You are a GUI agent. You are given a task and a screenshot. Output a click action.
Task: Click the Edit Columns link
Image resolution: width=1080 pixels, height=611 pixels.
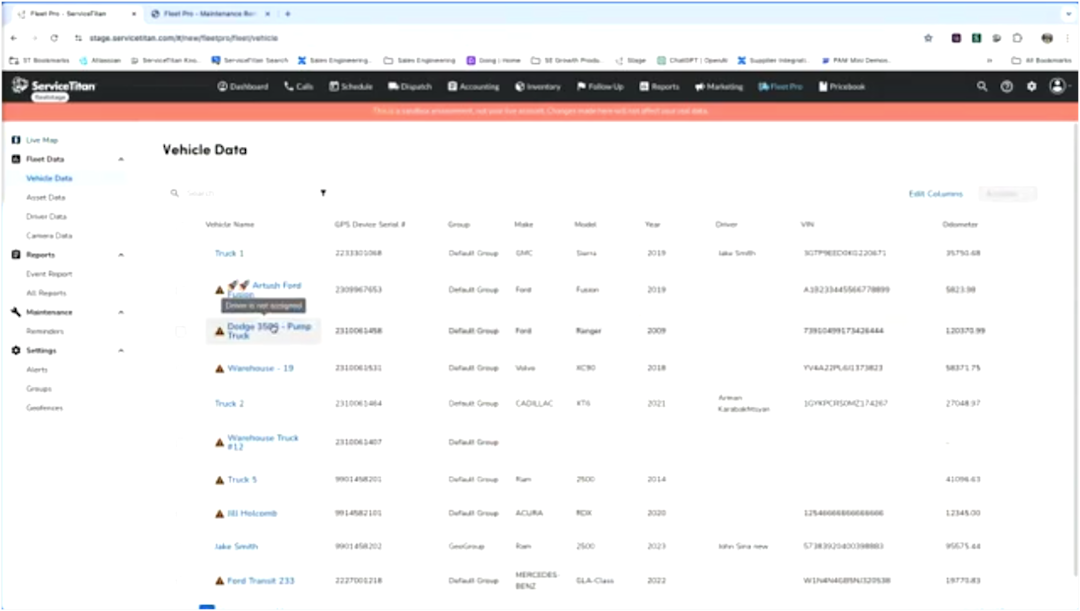tap(935, 194)
